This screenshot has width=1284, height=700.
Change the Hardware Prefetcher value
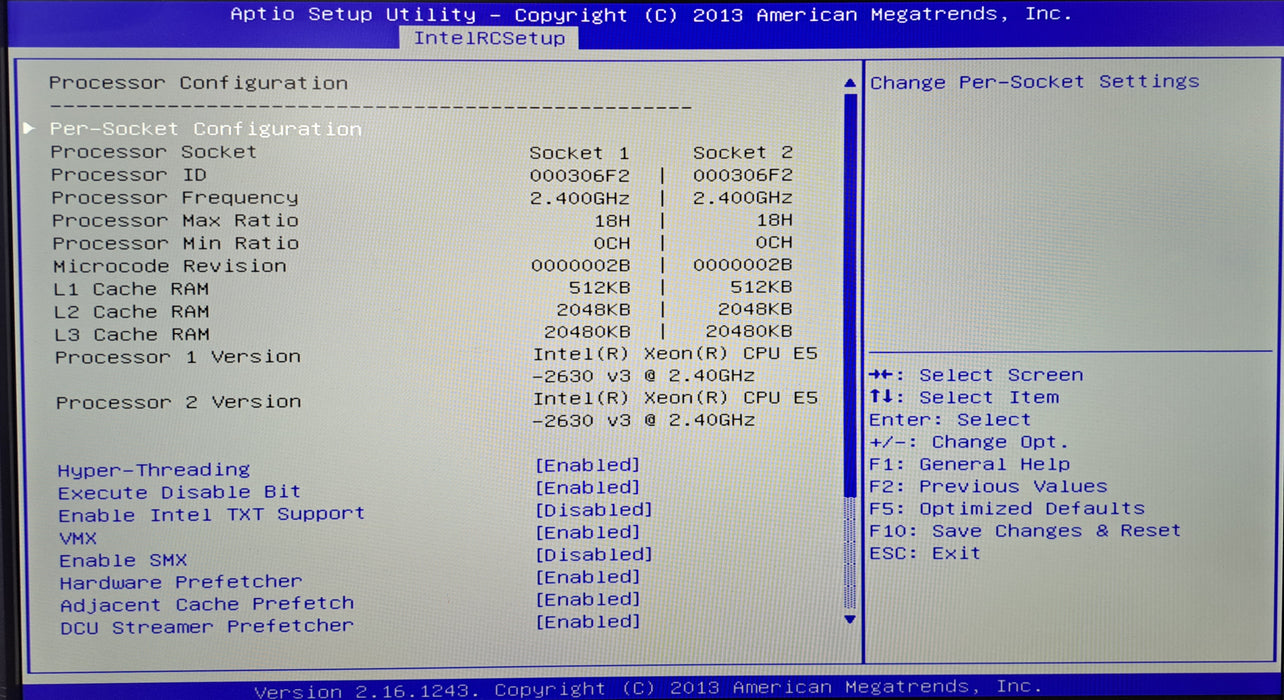[x=588, y=577]
